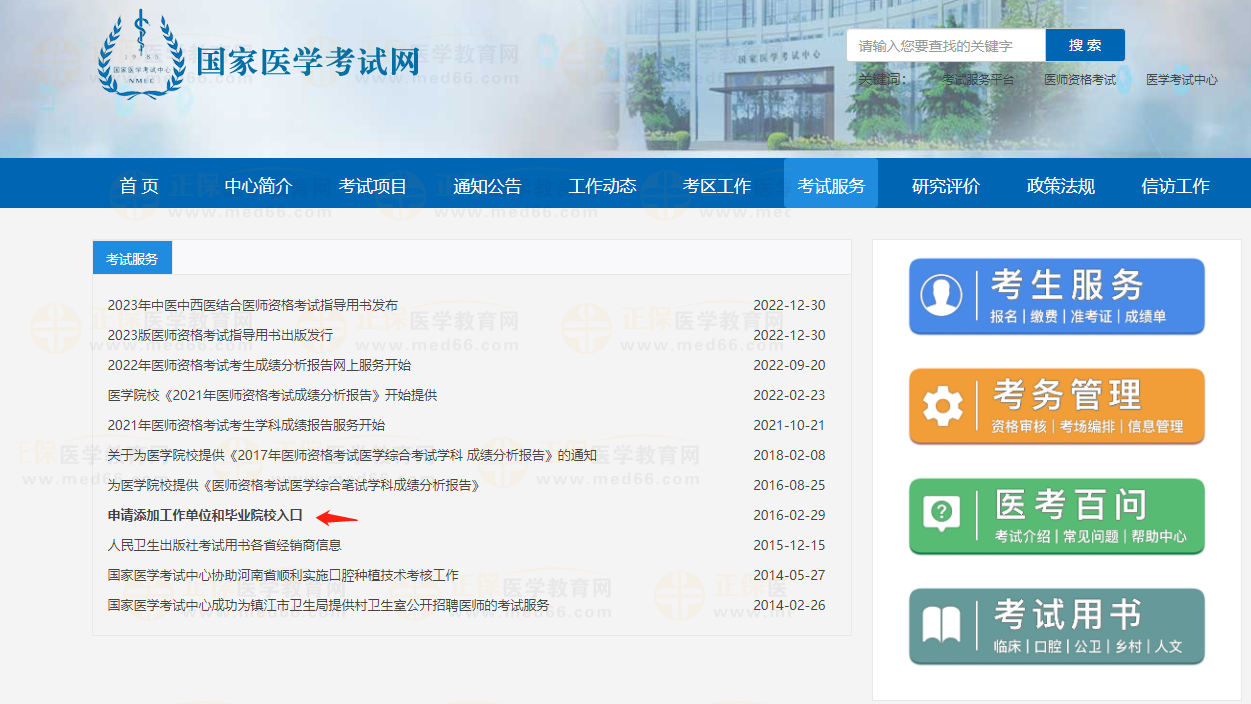Open 2022年医师资格考试考生成绩分析报告 link
The width and height of the screenshot is (1251, 704).
pyautogui.click(x=259, y=365)
